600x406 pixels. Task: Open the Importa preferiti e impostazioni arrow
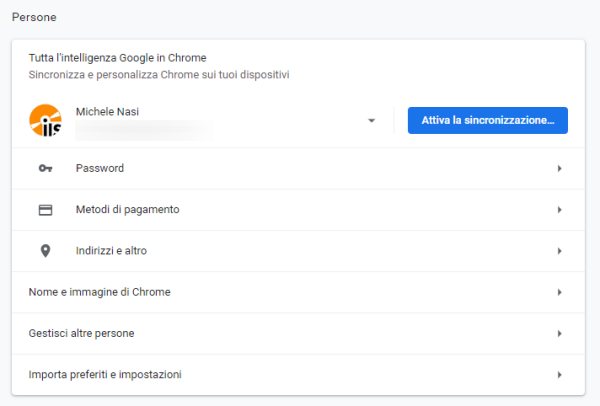(x=559, y=375)
